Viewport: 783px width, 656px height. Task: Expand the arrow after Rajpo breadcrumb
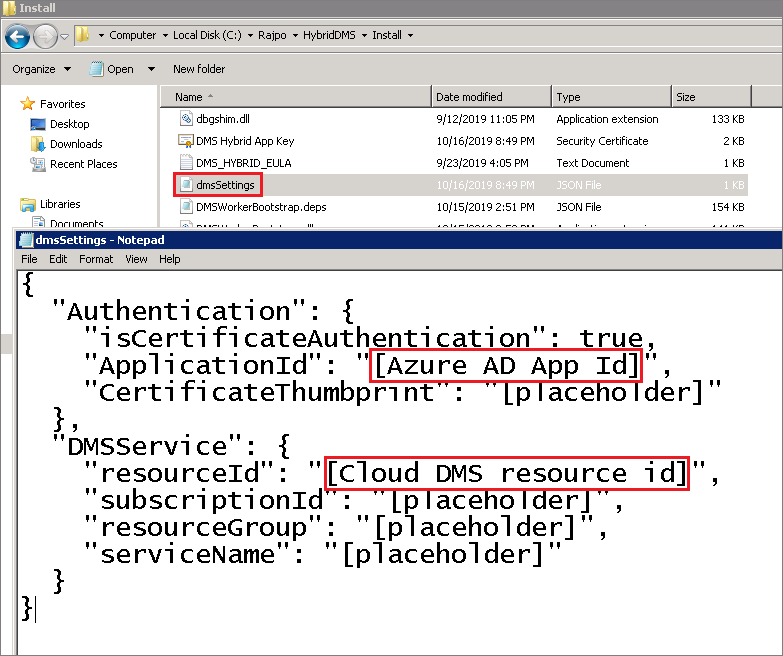click(x=295, y=35)
